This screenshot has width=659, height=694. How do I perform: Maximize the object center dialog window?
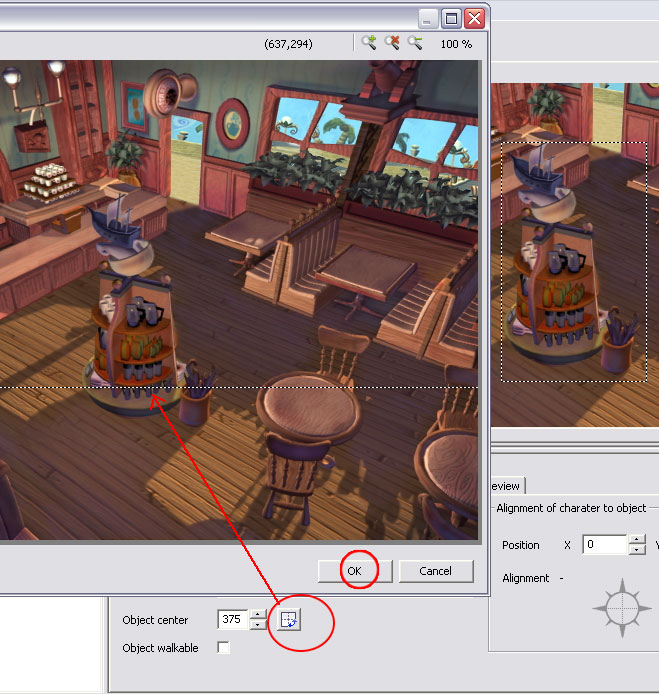point(451,19)
